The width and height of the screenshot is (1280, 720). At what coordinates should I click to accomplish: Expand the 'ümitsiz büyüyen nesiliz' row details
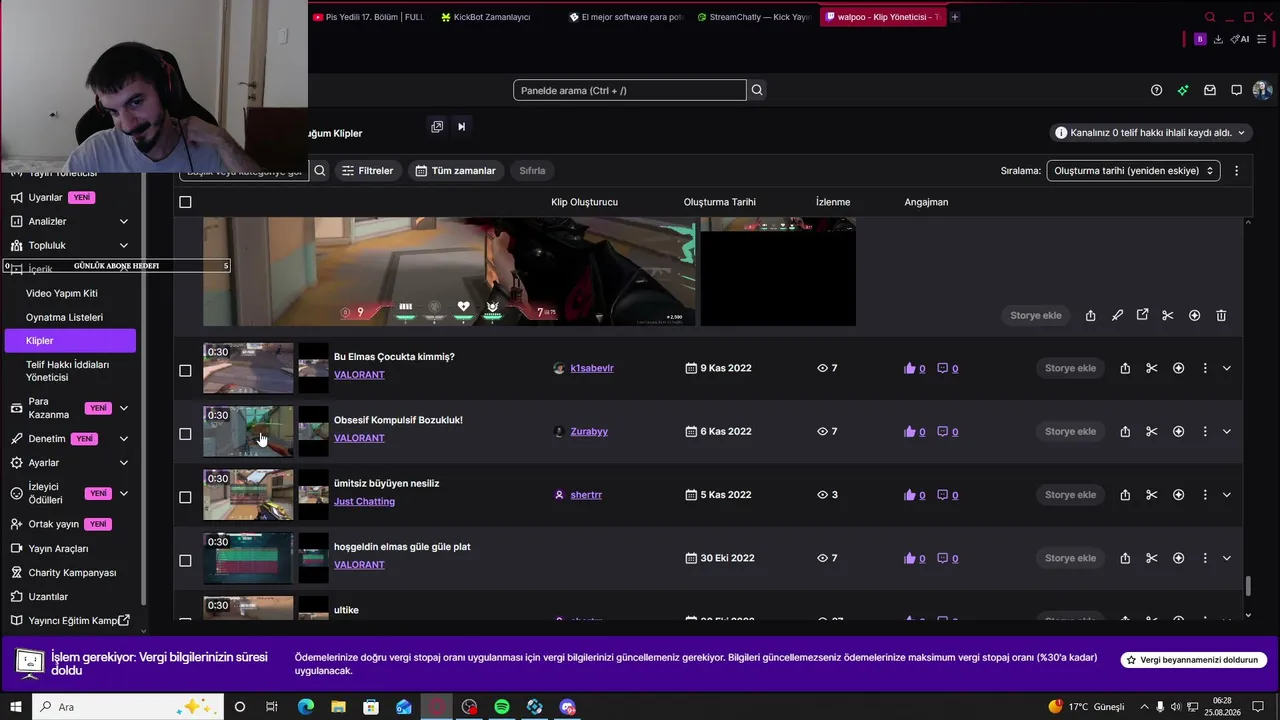point(1227,495)
